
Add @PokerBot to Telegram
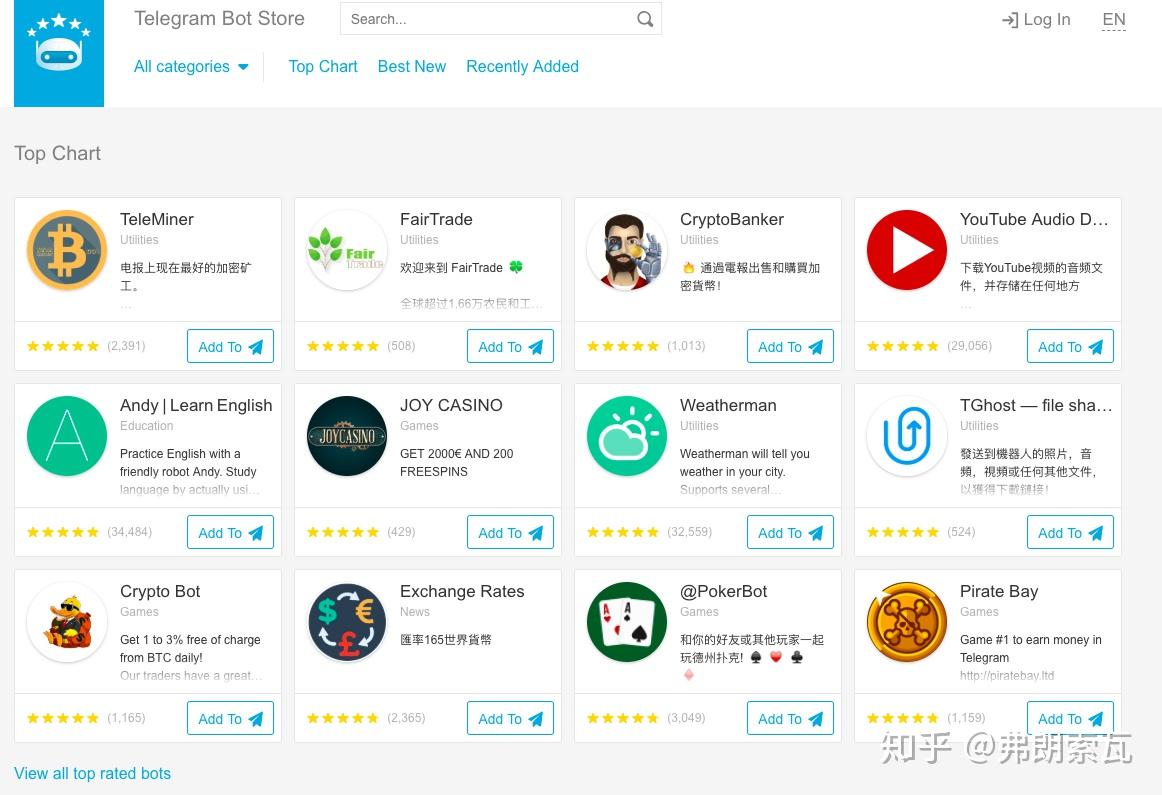tap(791, 719)
